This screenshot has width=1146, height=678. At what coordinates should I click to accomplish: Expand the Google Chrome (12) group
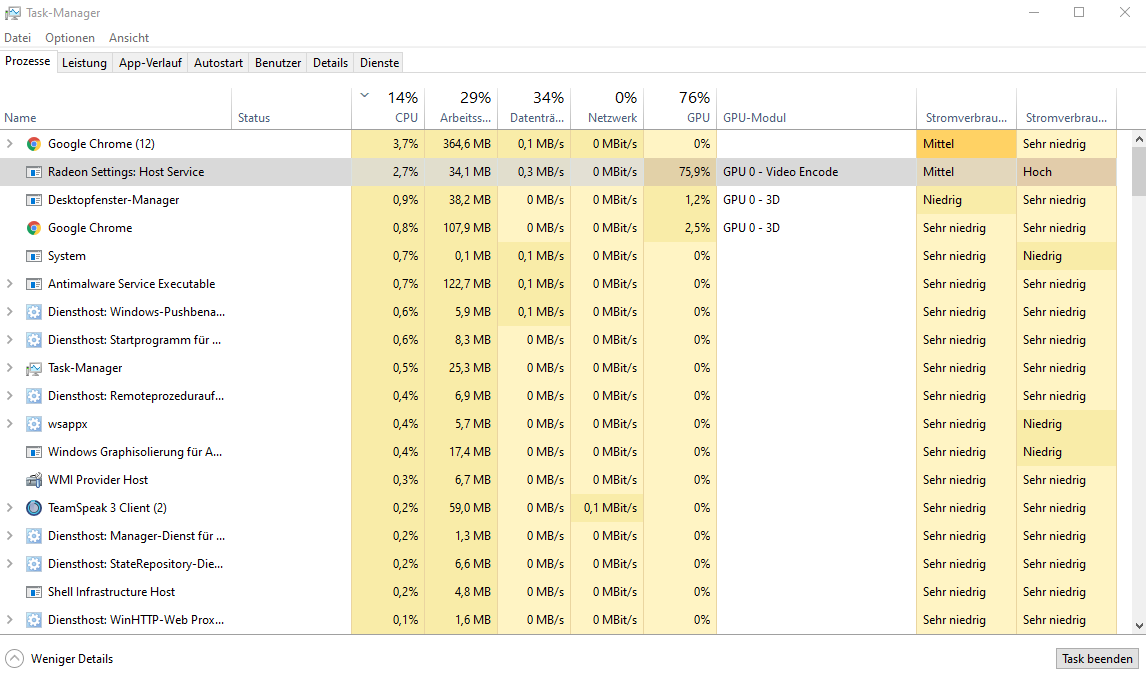10,144
